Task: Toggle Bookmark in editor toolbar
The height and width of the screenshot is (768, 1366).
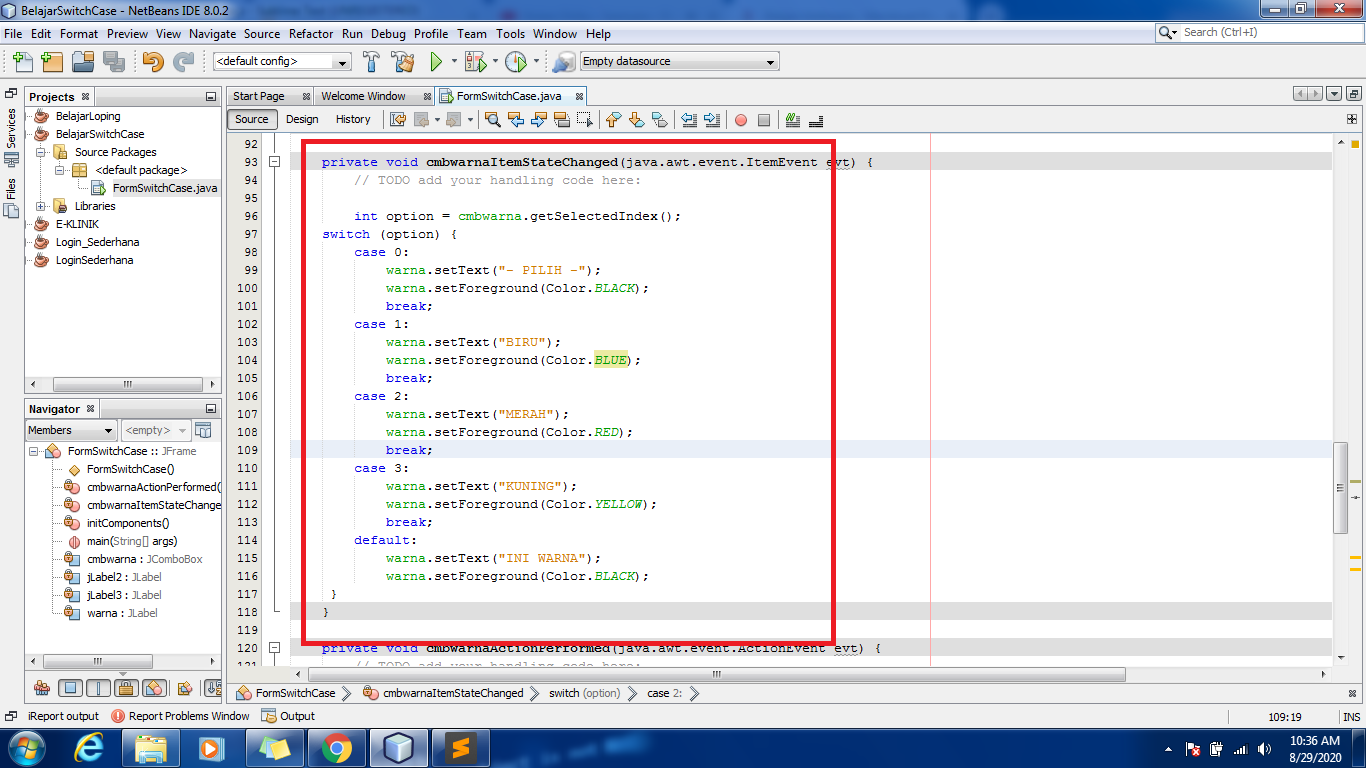Action: coord(659,120)
